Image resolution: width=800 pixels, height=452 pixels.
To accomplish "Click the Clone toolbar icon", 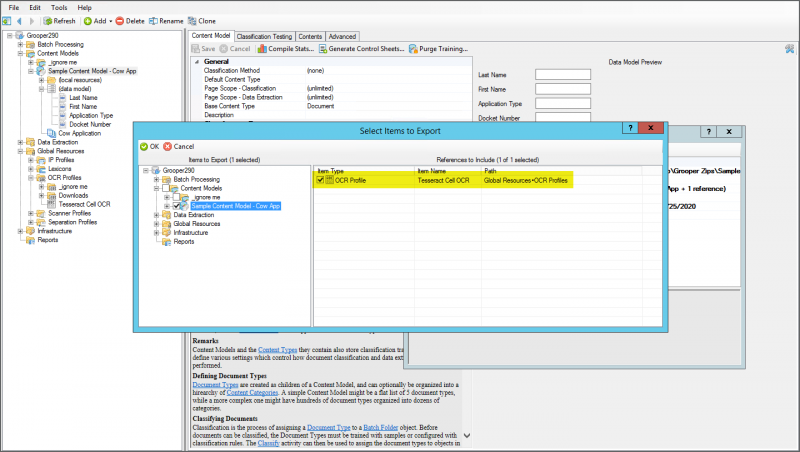I will point(193,20).
